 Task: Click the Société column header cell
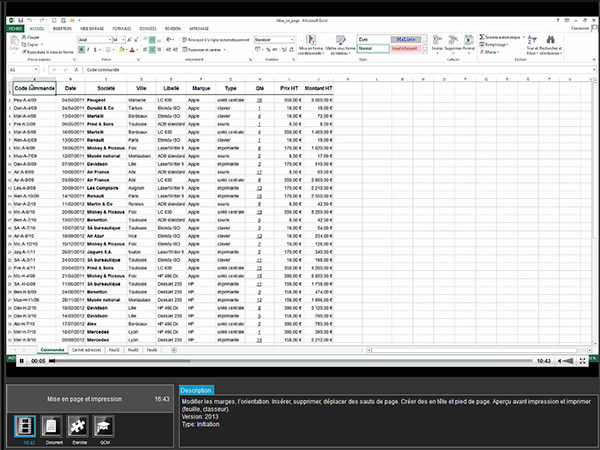[106, 88]
